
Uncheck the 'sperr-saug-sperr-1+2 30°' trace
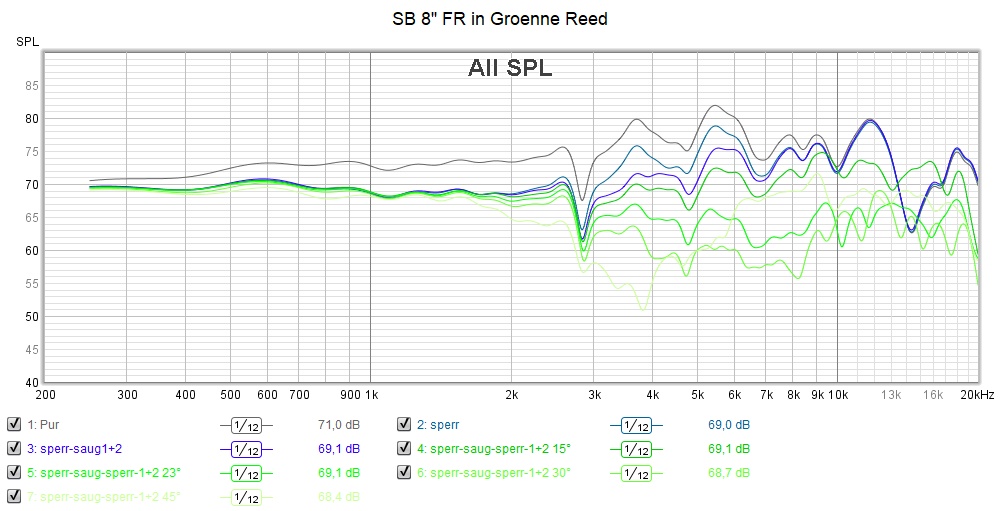click(404, 473)
